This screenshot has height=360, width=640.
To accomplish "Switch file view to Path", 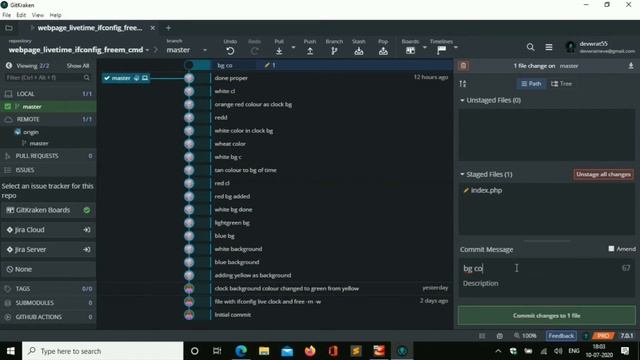I will tap(531, 84).
